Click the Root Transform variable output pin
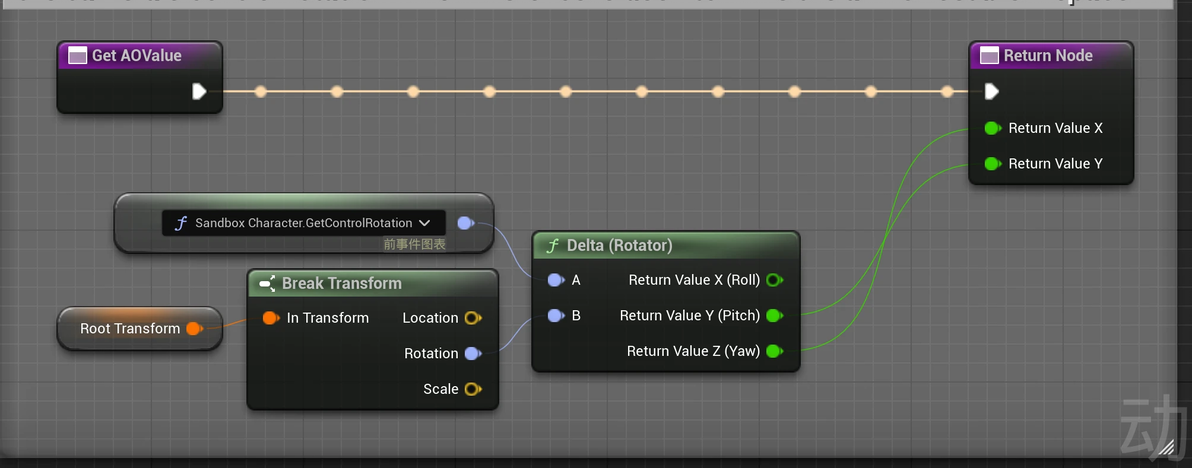The width and height of the screenshot is (1192, 468). [194, 328]
